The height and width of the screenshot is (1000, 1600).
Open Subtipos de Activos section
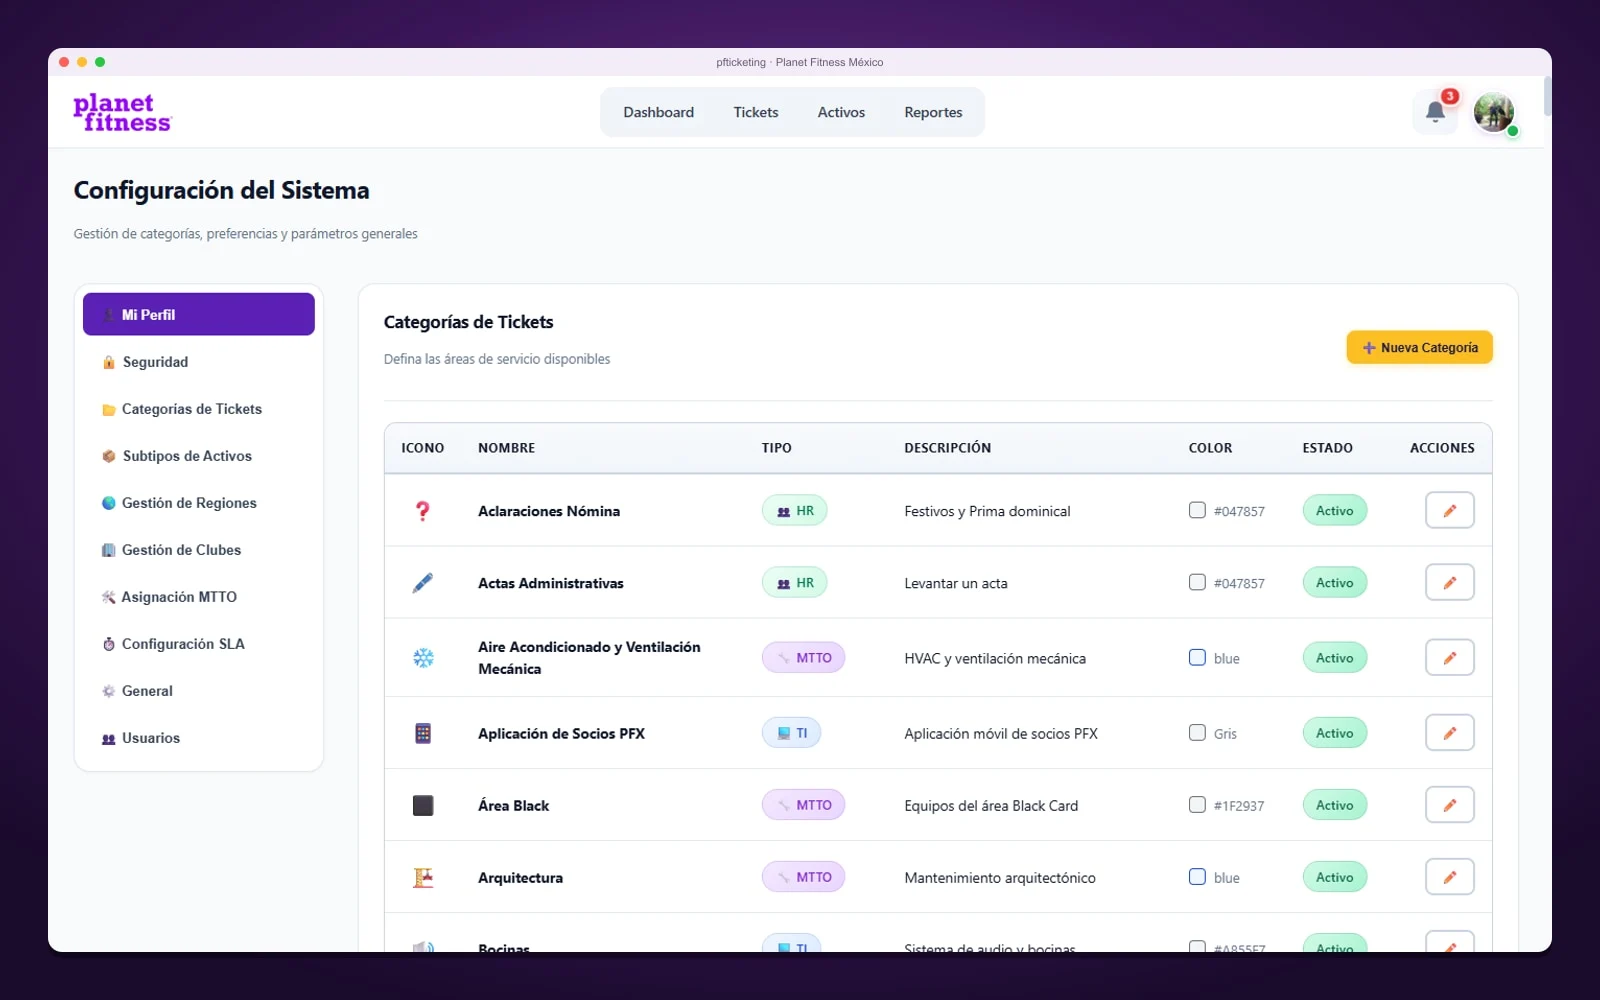click(x=199, y=456)
